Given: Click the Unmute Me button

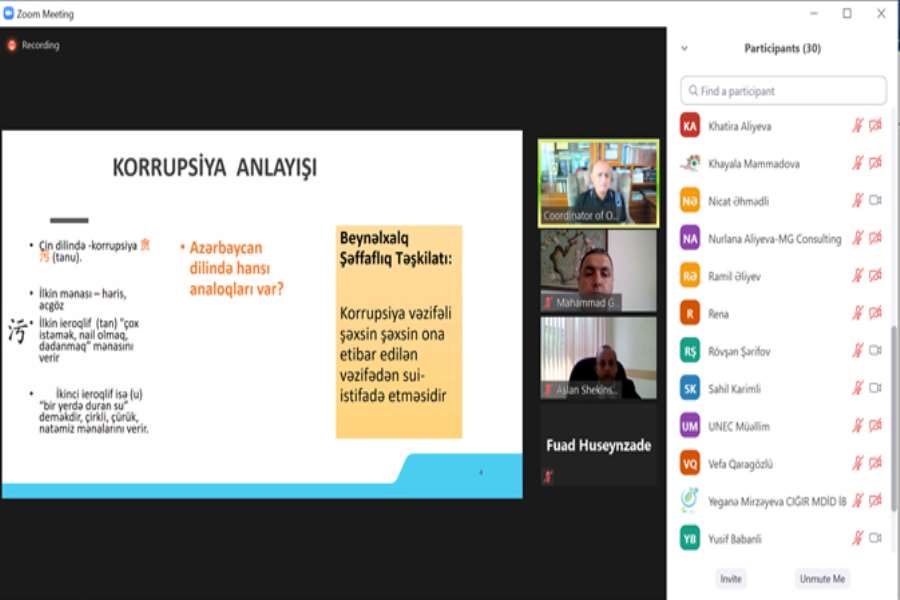Looking at the screenshot, I should (822, 579).
